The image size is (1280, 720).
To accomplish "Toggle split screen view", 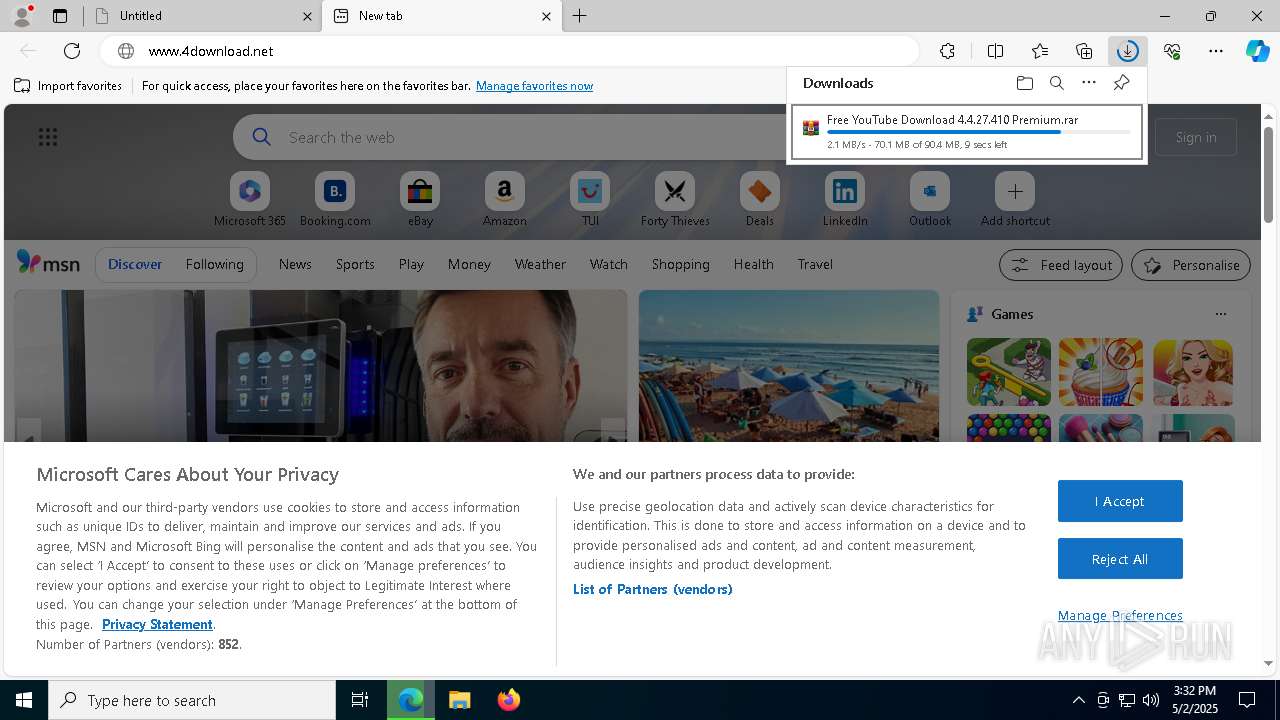I will coord(995,51).
